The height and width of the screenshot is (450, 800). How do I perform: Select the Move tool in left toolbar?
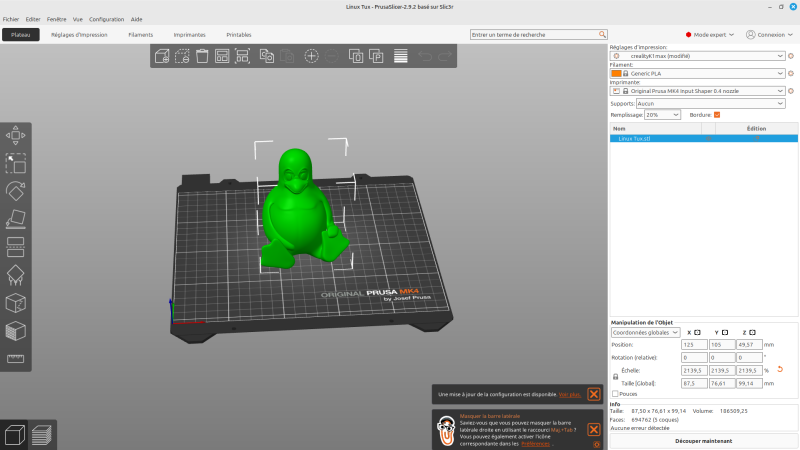(16, 134)
